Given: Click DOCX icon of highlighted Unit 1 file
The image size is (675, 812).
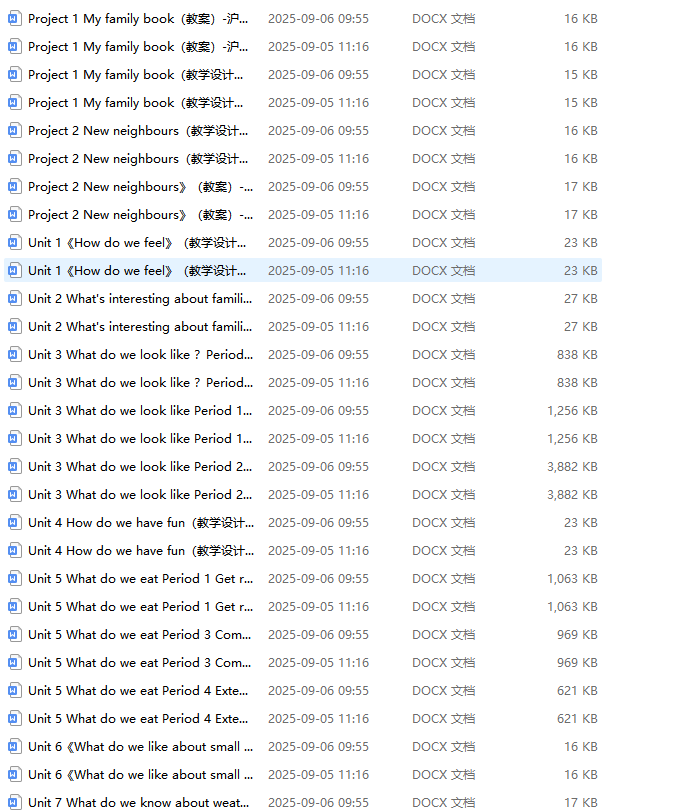Looking at the screenshot, I should click(x=14, y=271).
